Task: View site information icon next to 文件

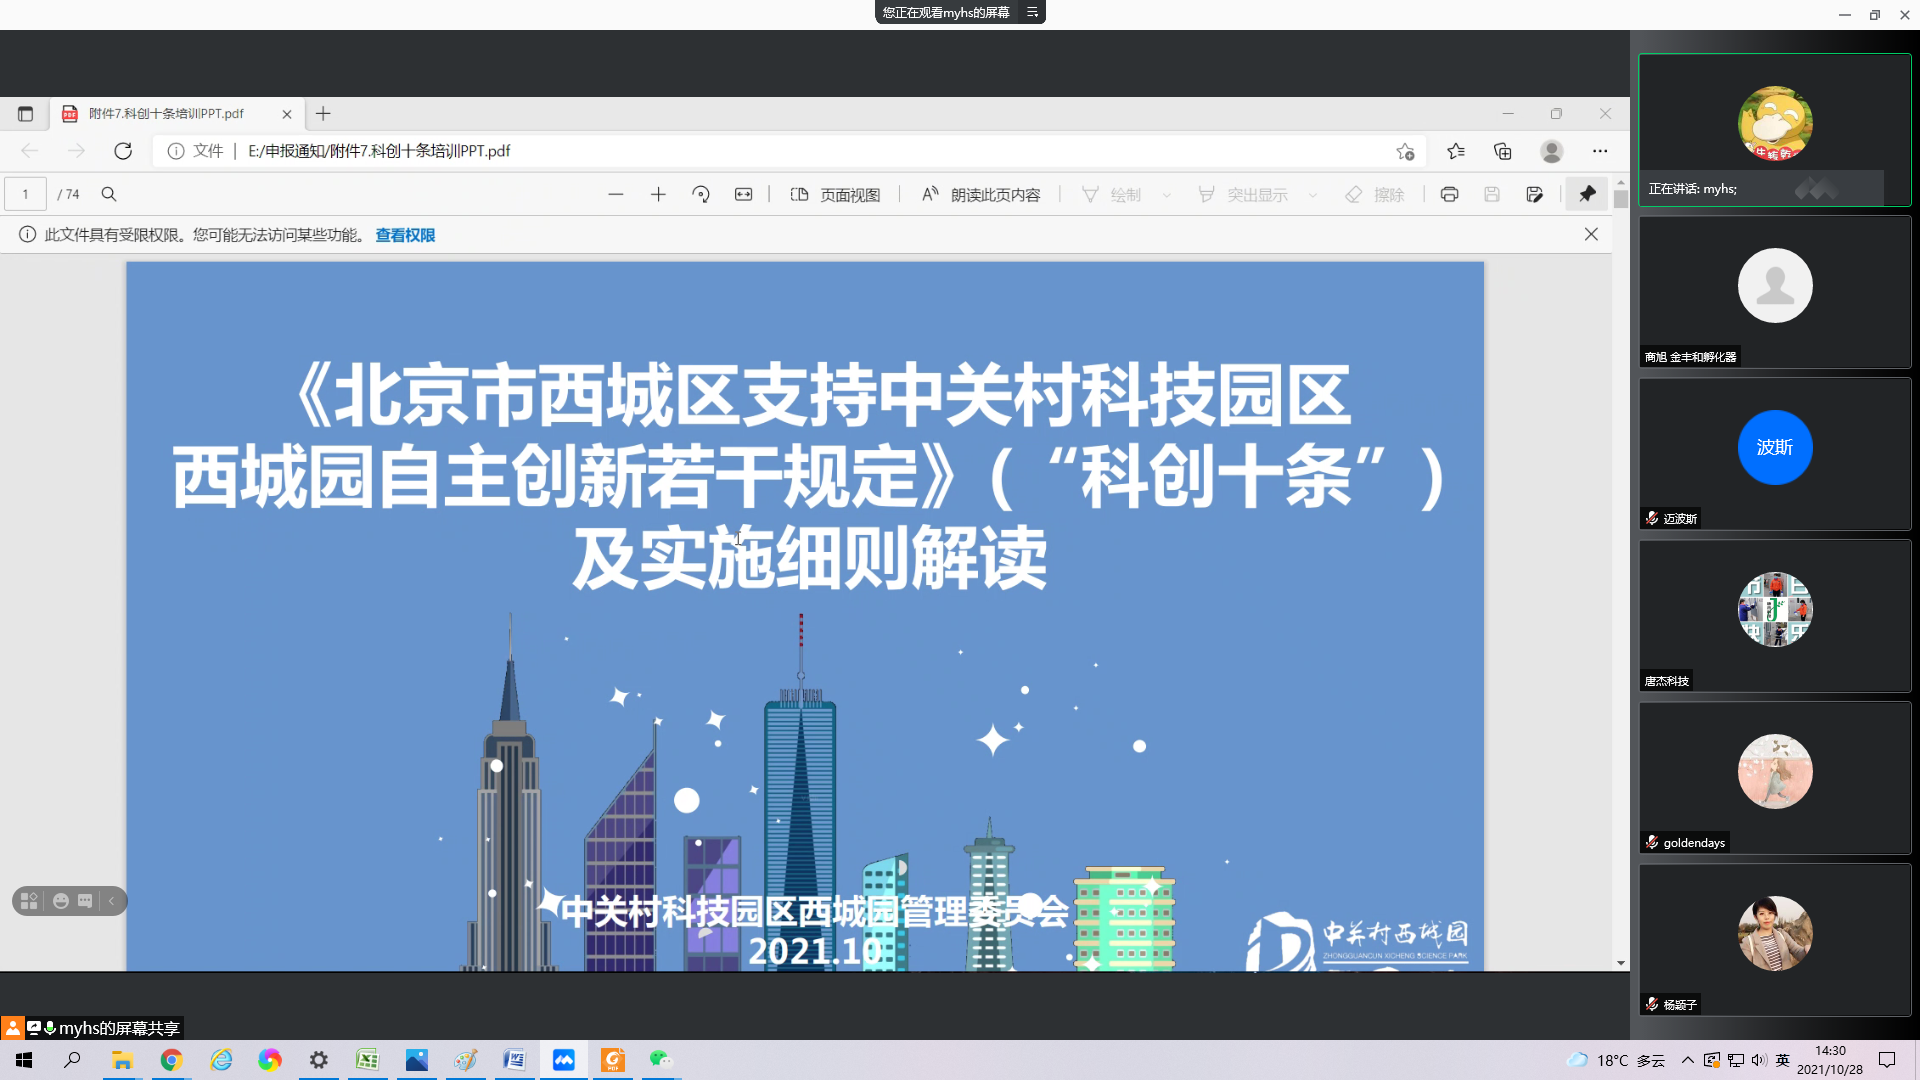Action: (x=176, y=151)
